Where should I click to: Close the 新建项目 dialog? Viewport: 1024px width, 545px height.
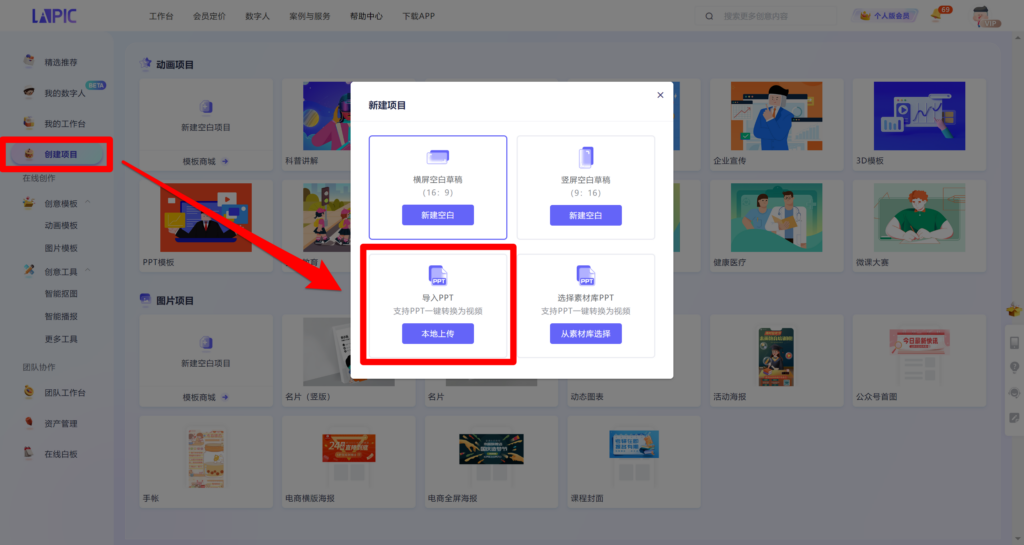tap(660, 95)
